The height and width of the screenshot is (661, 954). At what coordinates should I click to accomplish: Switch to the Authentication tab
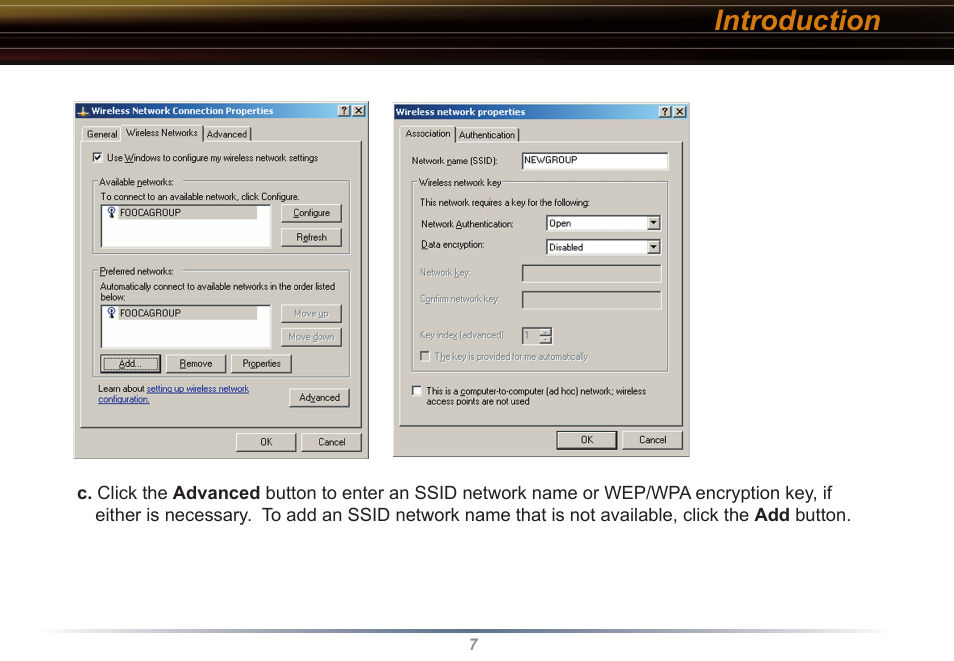[487, 135]
